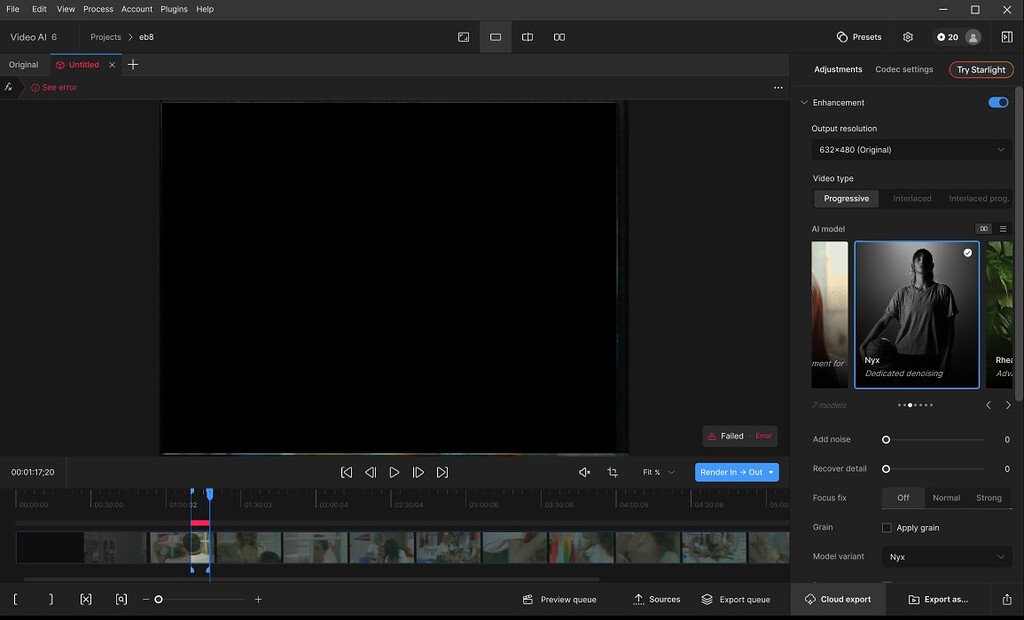Jump to the start of the clip
1024x620 pixels.
point(346,472)
